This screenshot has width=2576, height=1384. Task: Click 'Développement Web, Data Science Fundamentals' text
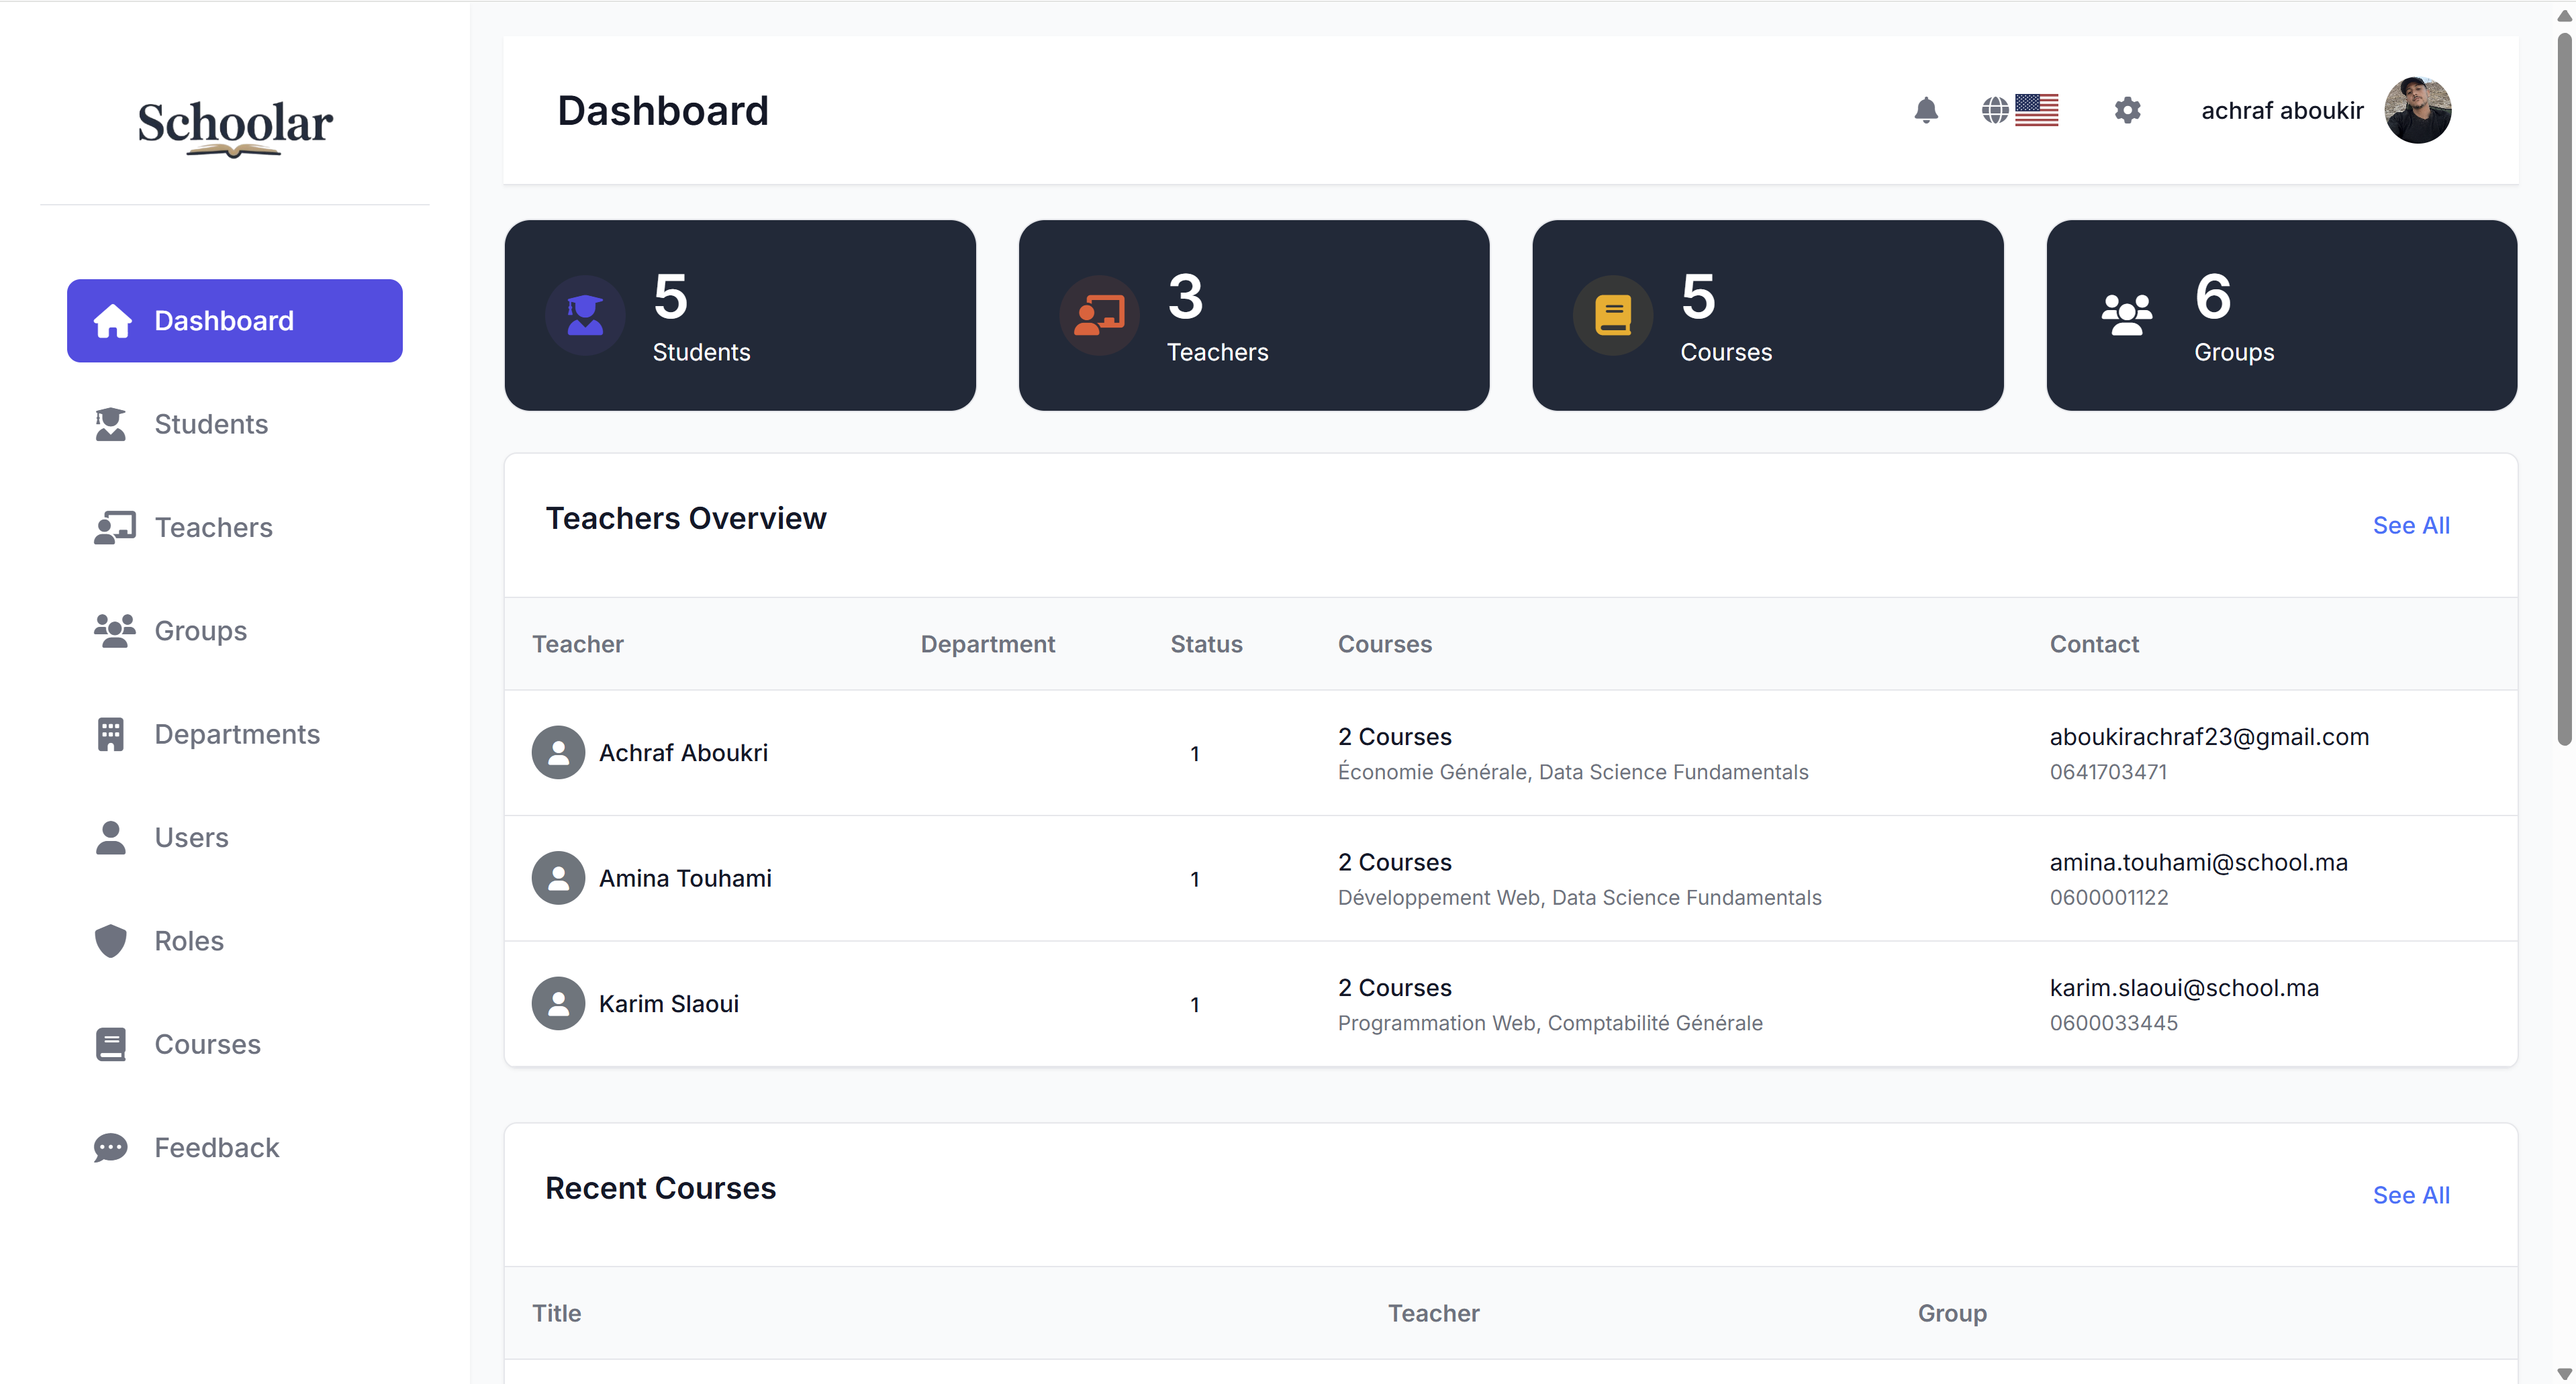point(1579,898)
